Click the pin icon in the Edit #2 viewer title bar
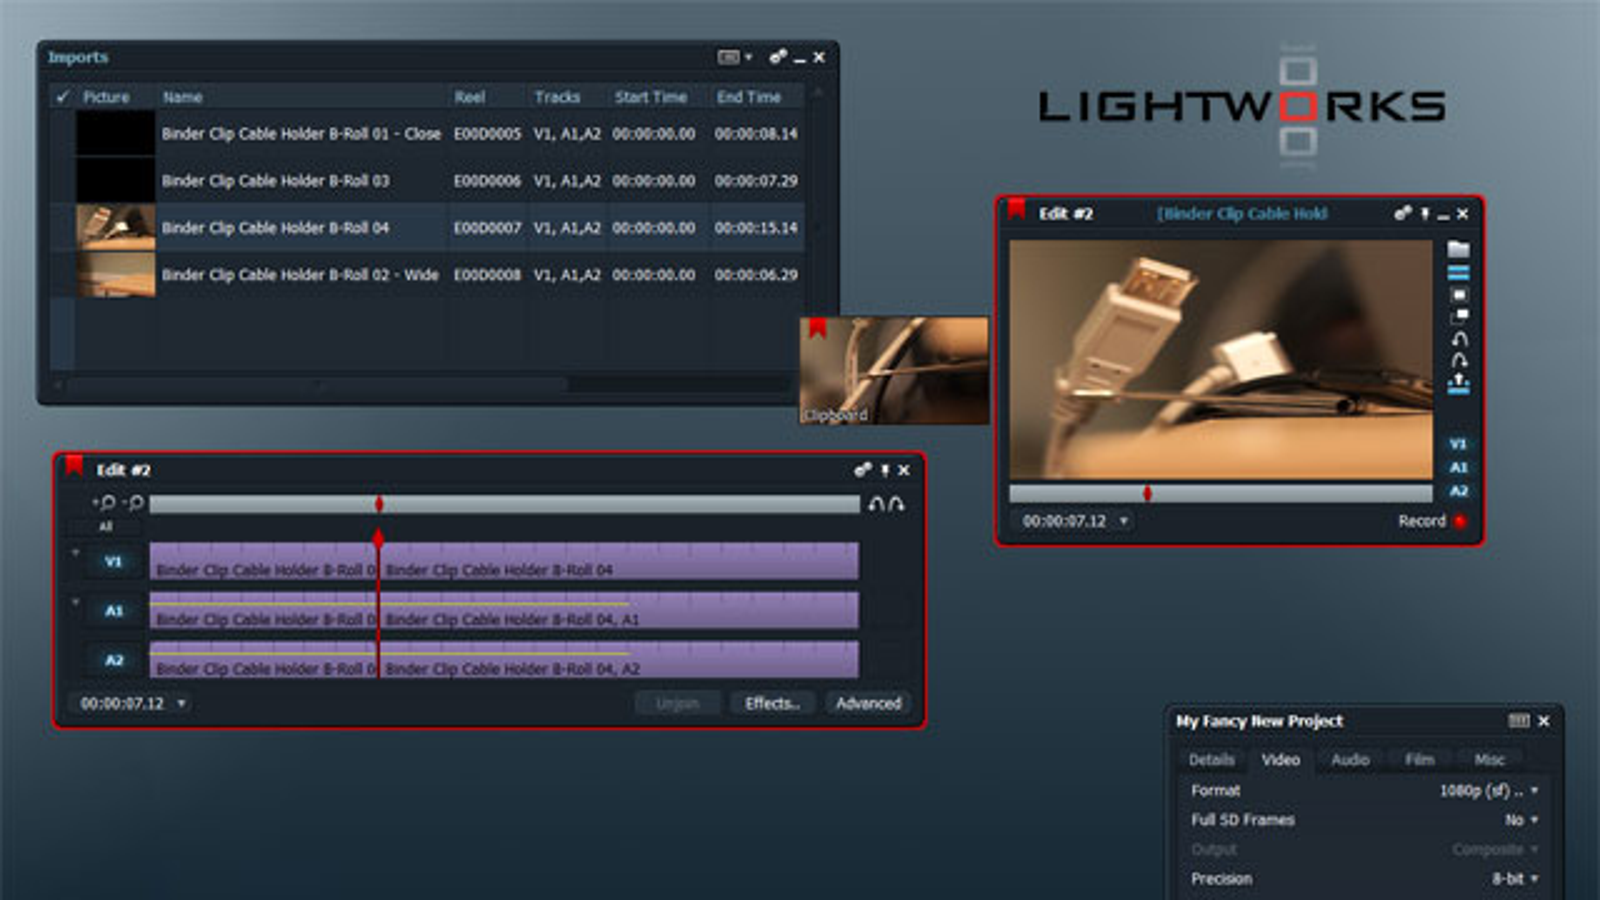The width and height of the screenshot is (1600, 900). pos(1425,214)
